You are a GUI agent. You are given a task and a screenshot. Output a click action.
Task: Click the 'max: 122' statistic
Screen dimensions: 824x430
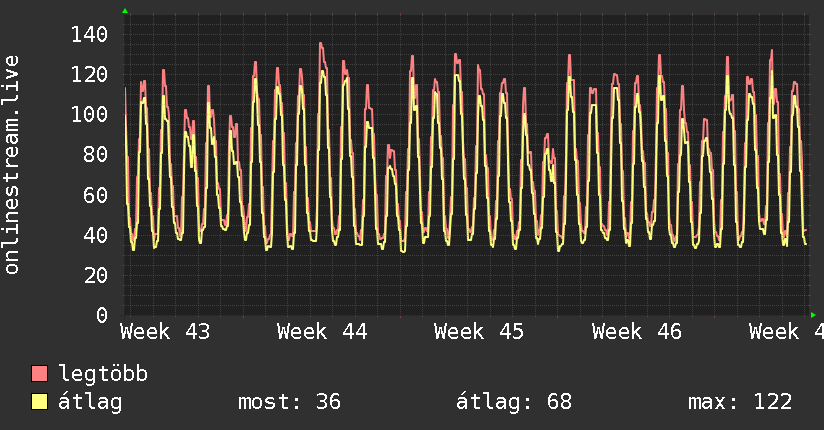pos(740,402)
